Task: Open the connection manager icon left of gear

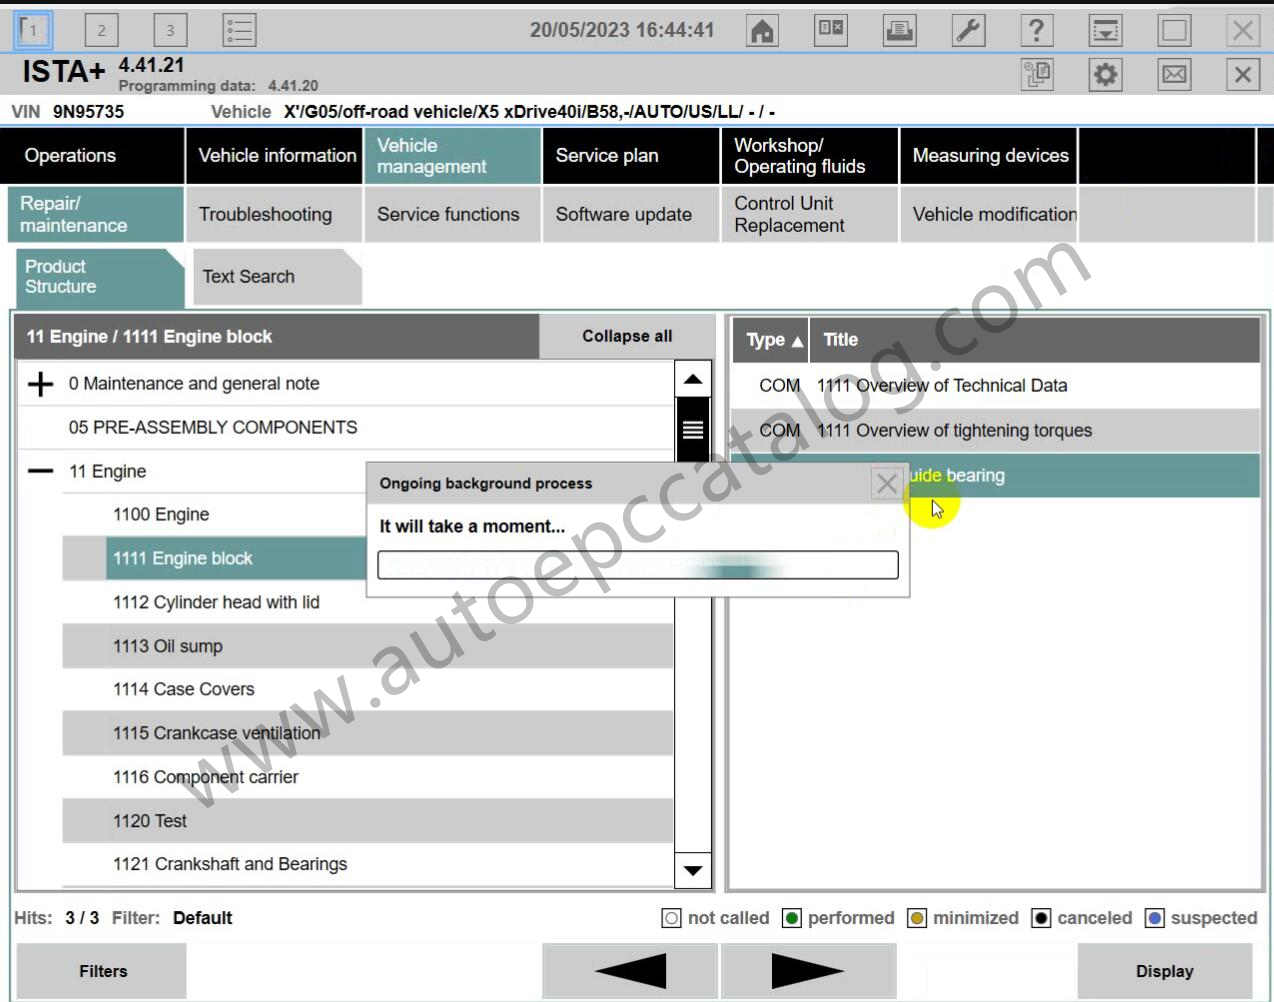Action: (x=1037, y=74)
